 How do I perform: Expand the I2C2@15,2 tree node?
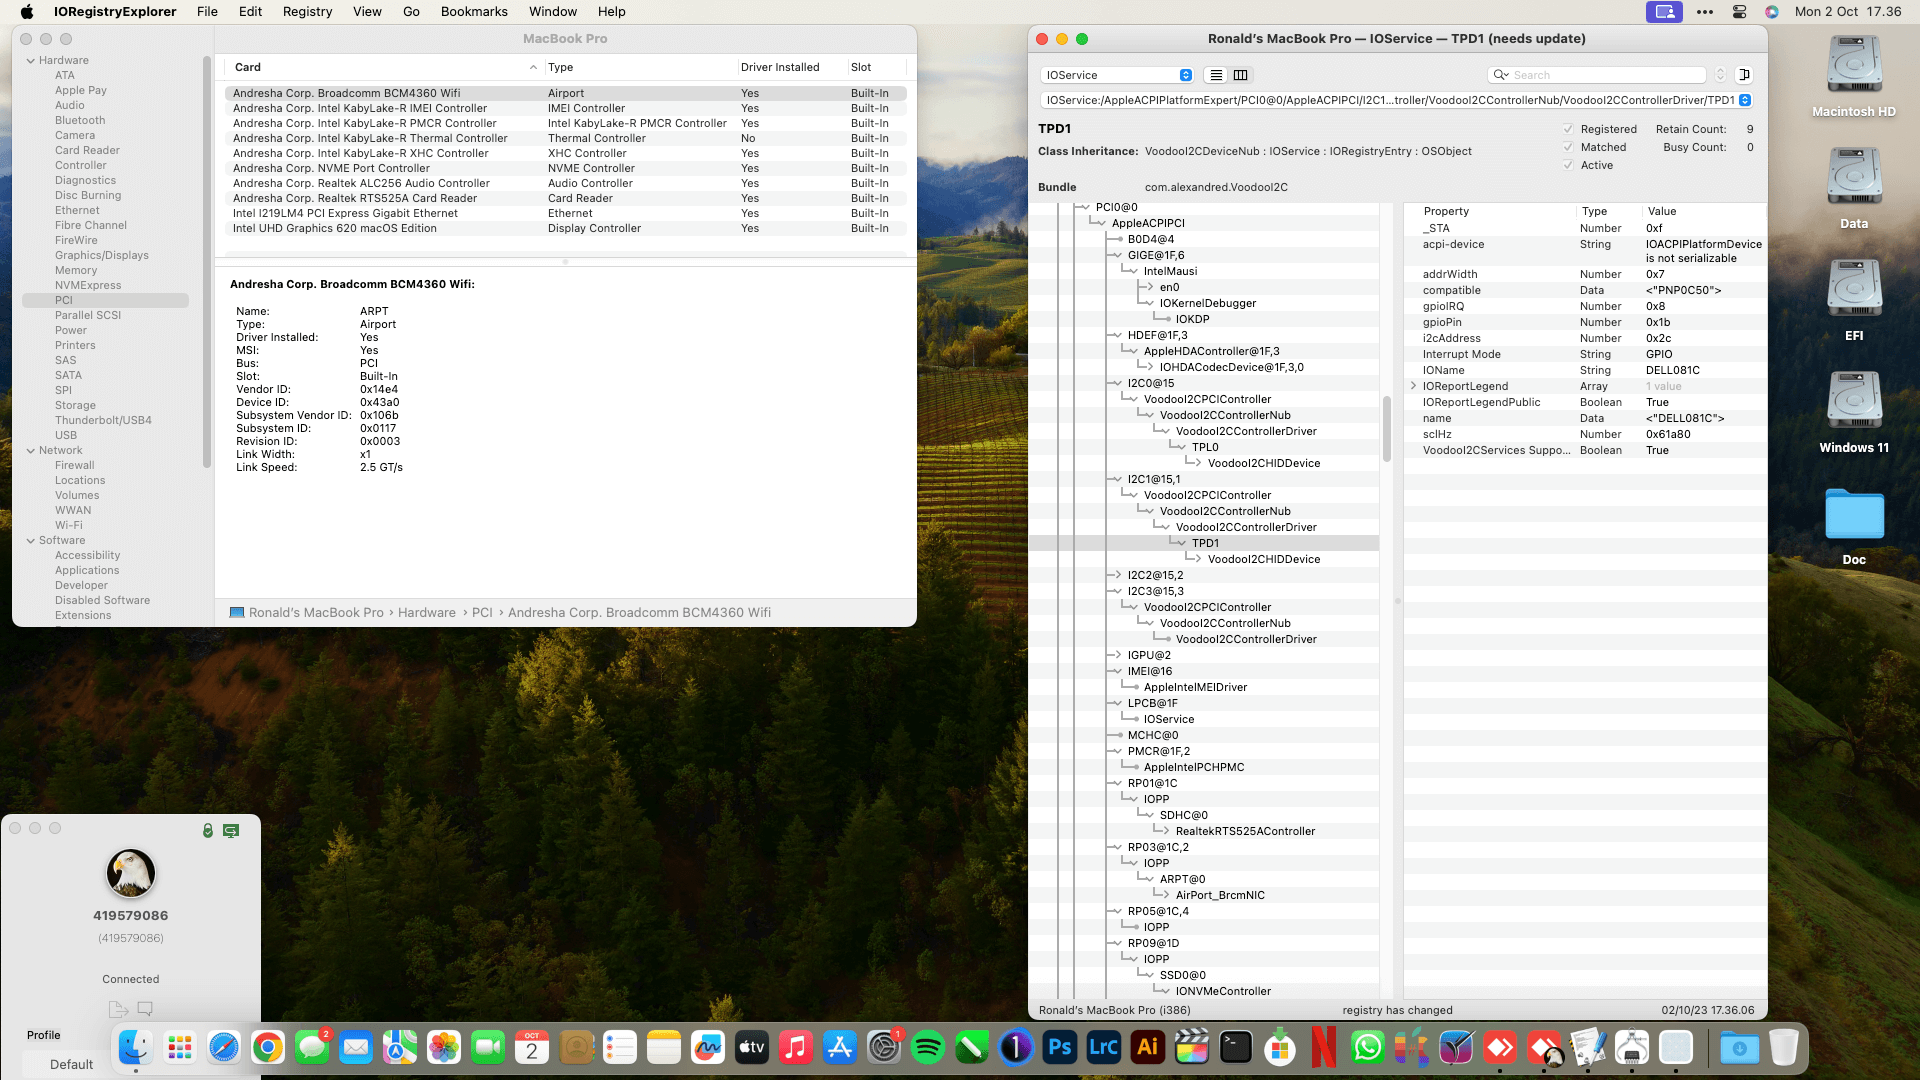click(x=1117, y=575)
